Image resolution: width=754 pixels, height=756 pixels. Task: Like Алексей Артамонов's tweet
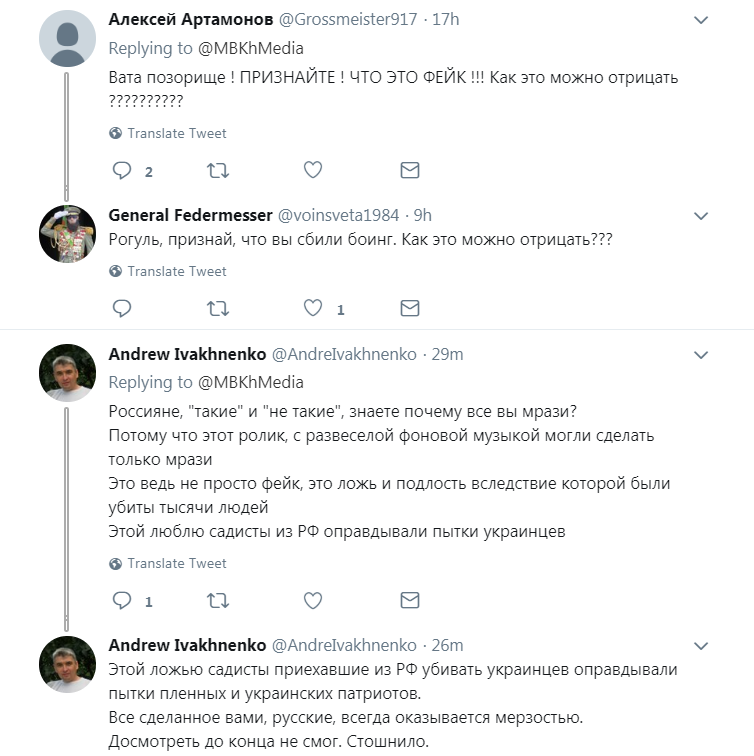[x=313, y=171]
